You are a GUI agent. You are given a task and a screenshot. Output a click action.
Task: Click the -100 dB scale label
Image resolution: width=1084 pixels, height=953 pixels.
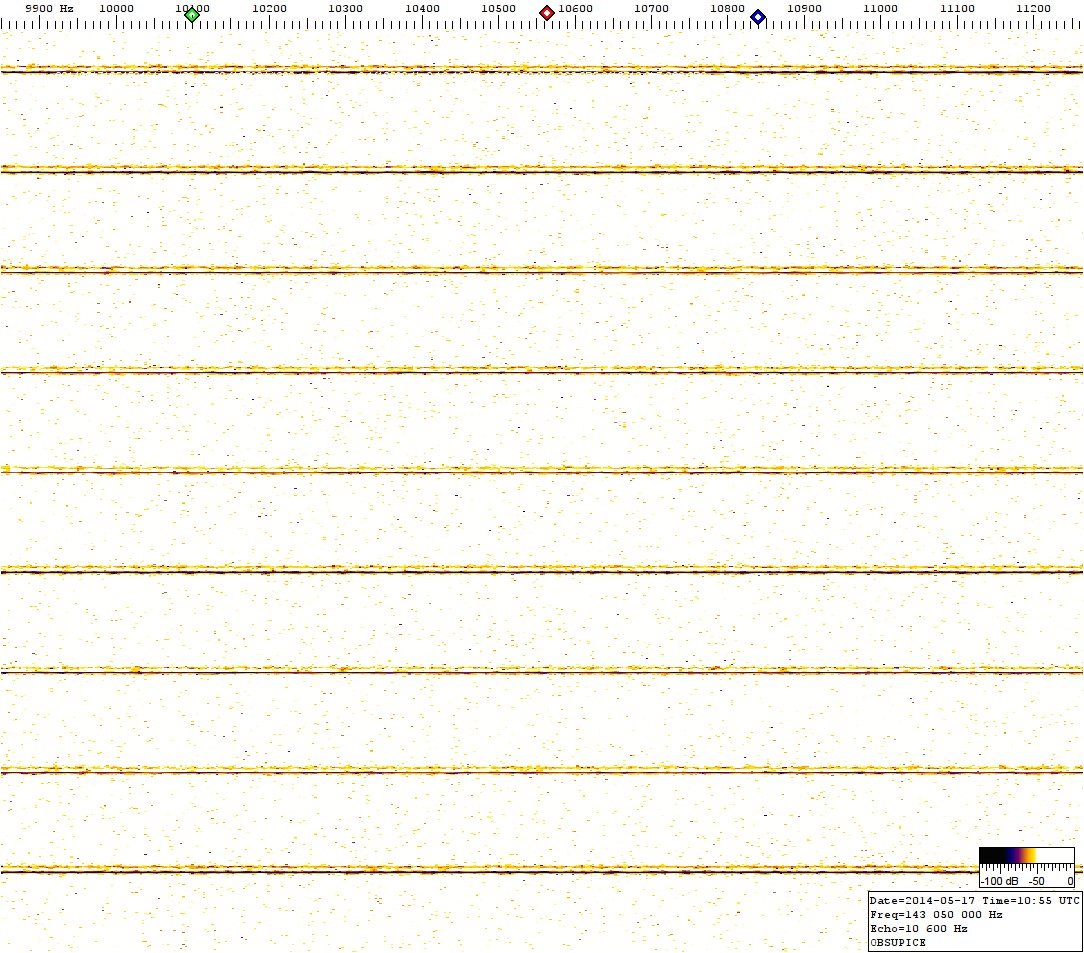coord(1000,882)
